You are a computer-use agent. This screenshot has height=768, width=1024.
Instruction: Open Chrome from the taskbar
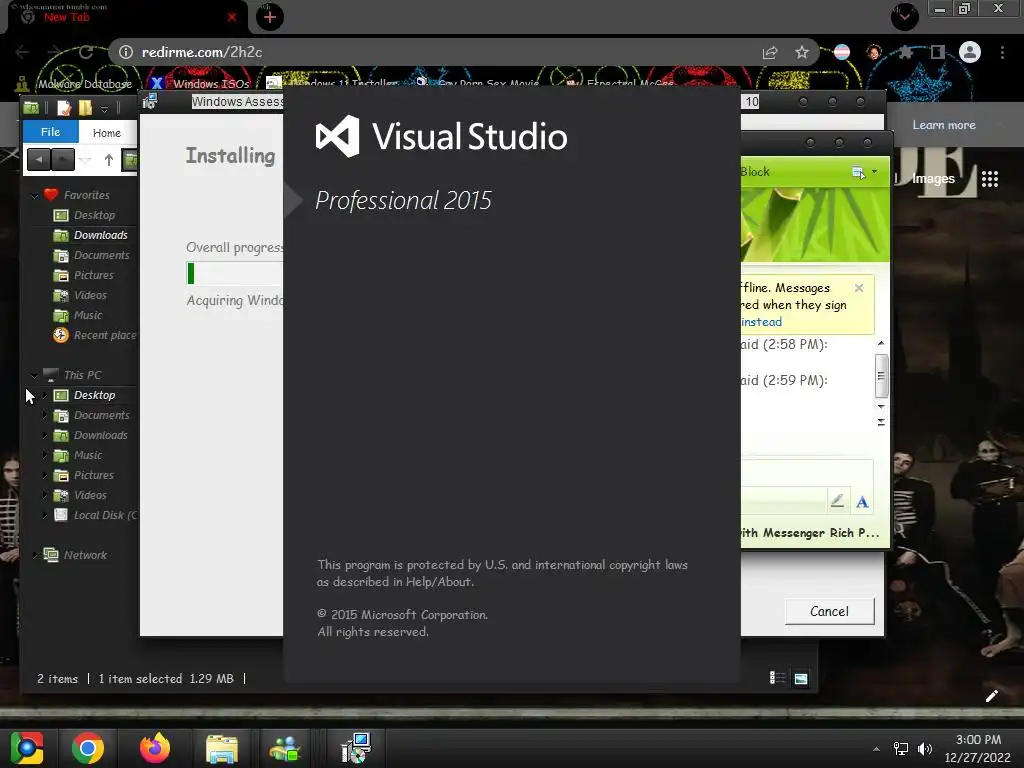coord(88,748)
